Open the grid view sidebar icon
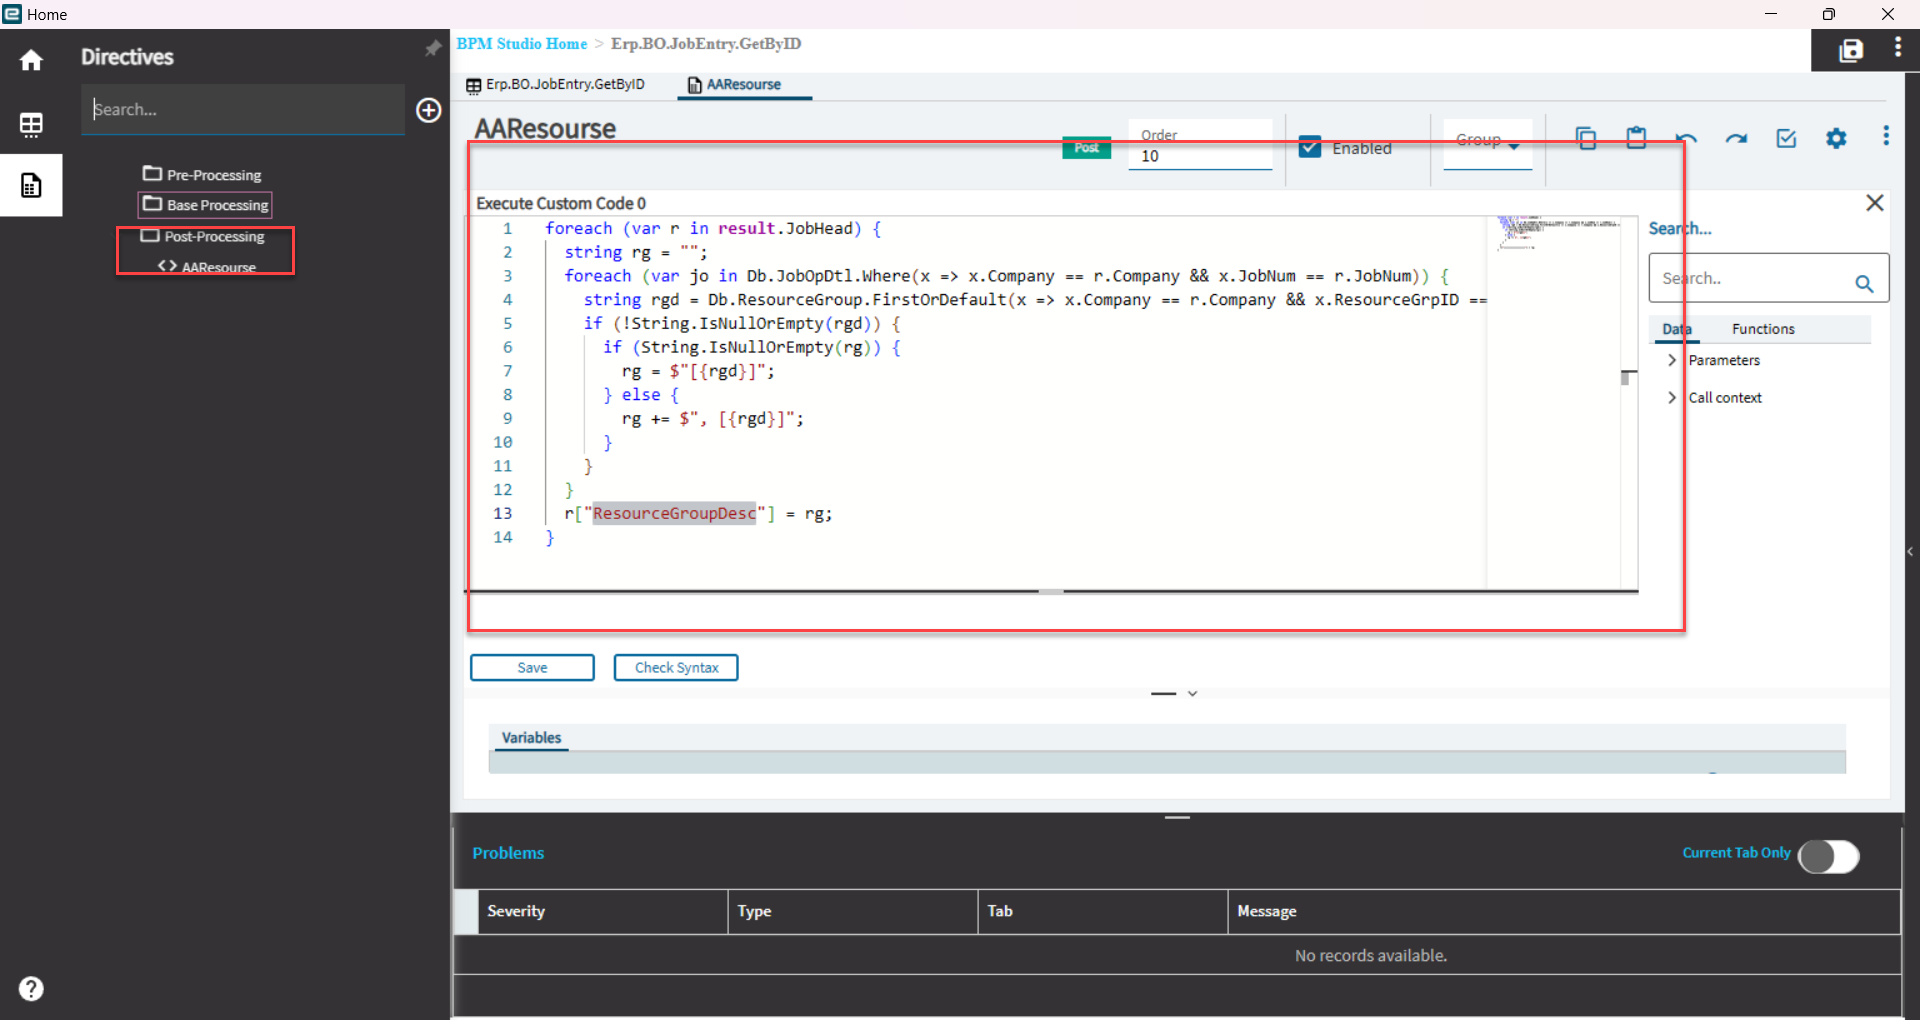The width and height of the screenshot is (1920, 1020). click(31, 124)
